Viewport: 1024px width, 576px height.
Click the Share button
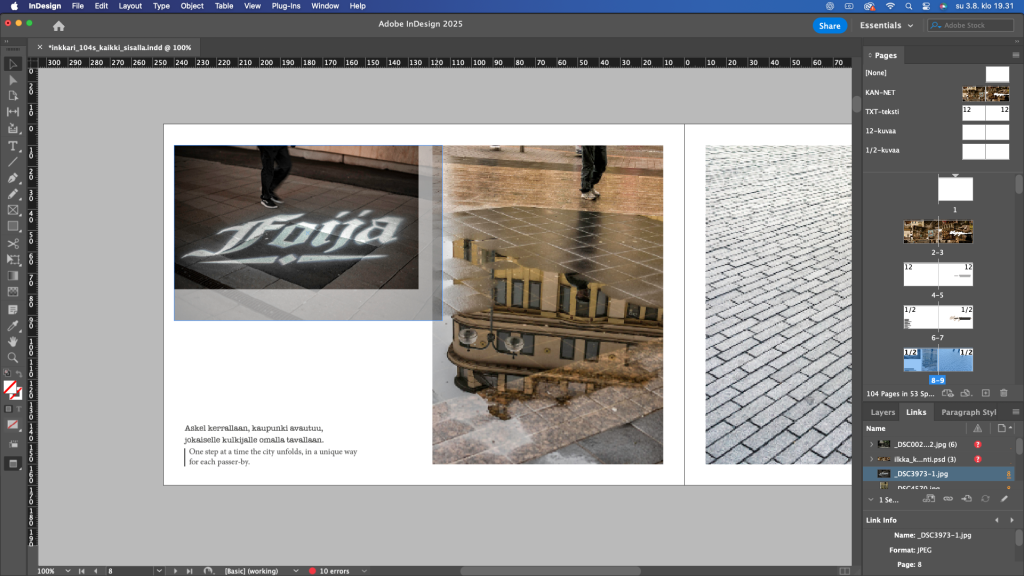point(829,25)
